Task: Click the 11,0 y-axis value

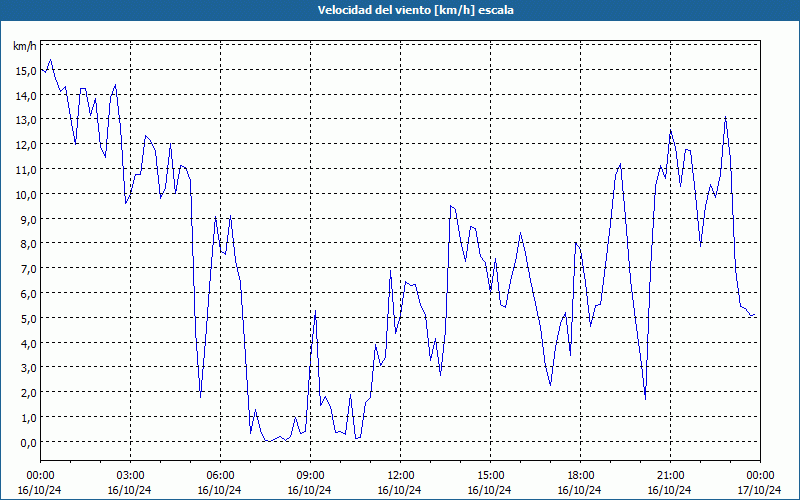Action: coord(26,170)
